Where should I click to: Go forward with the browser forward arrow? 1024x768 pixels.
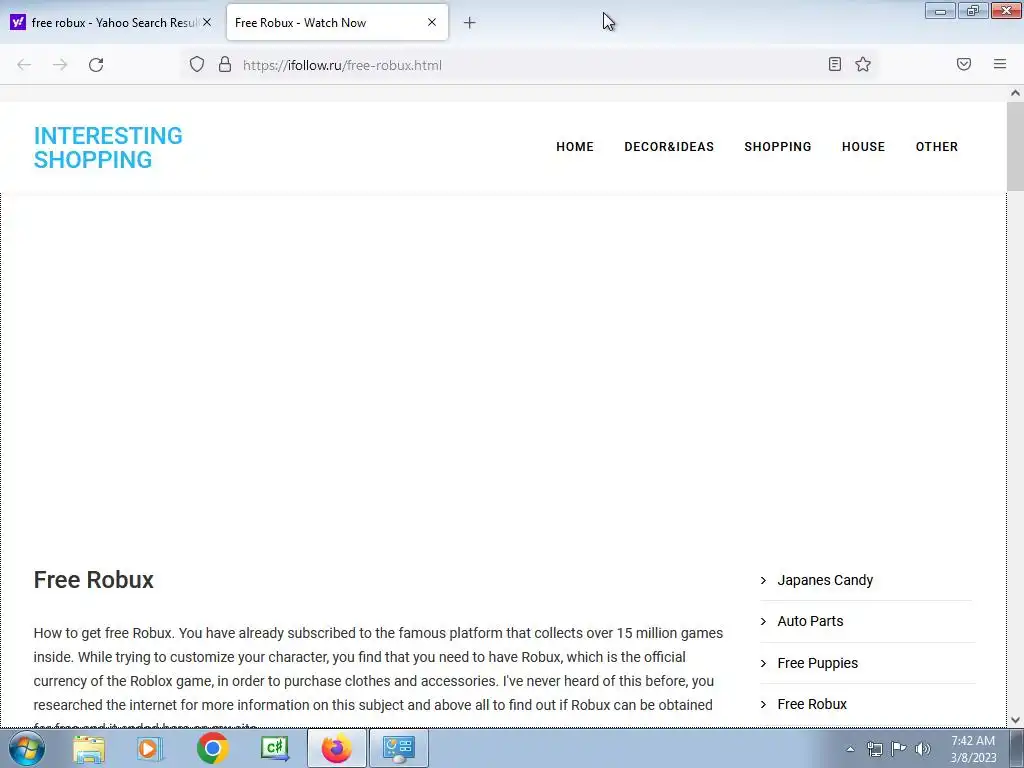point(60,65)
